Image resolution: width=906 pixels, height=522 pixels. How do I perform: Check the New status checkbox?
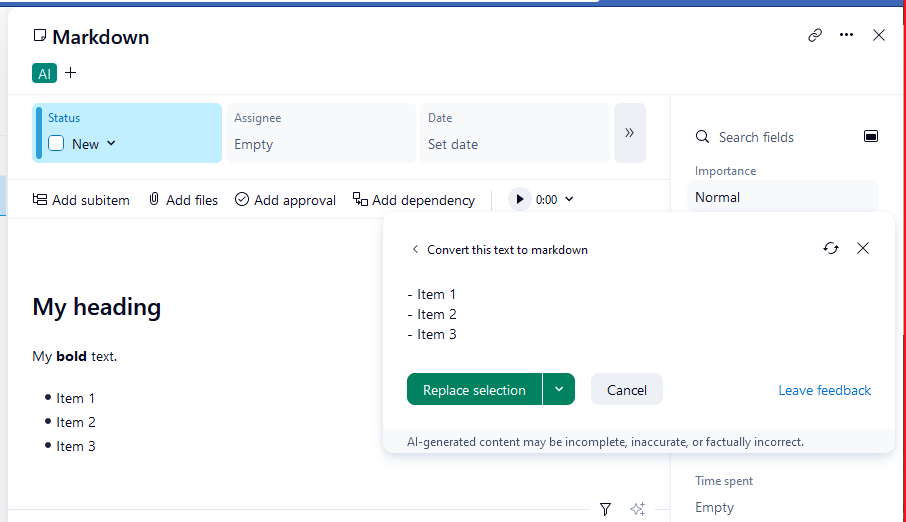[x=57, y=143]
